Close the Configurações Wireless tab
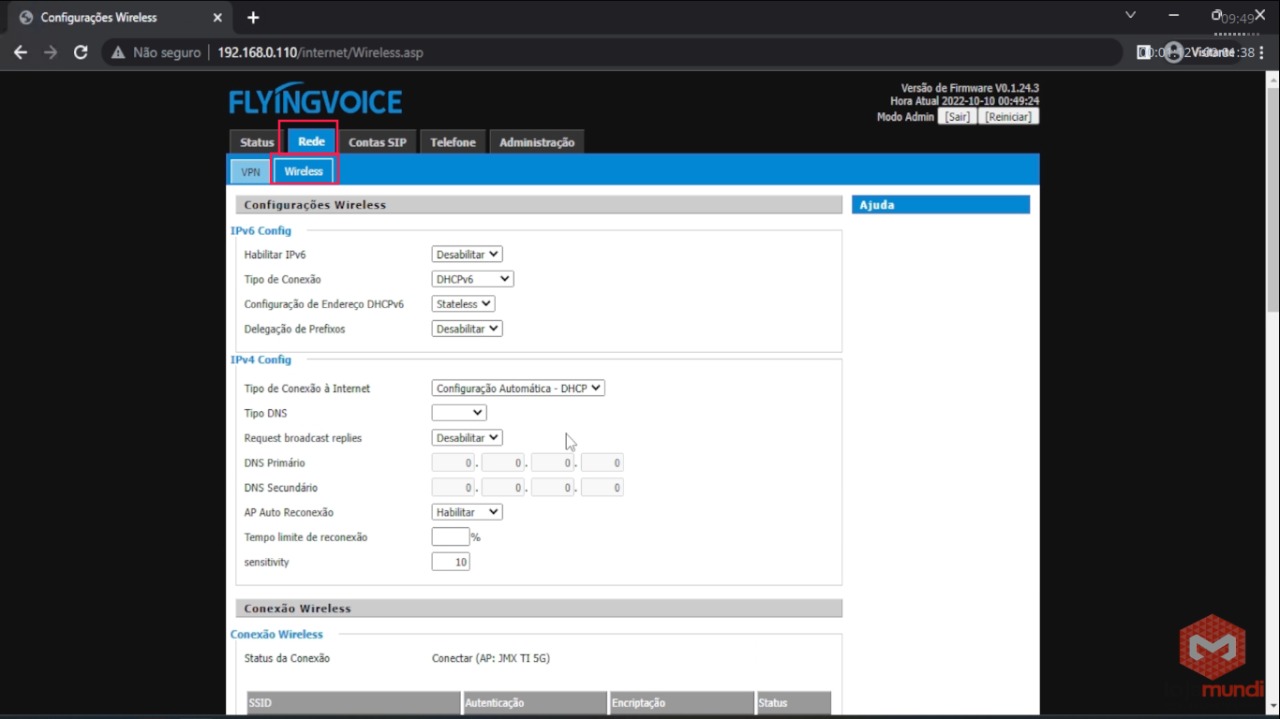Screen dimensions: 1280x719 (x=217, y=18)
